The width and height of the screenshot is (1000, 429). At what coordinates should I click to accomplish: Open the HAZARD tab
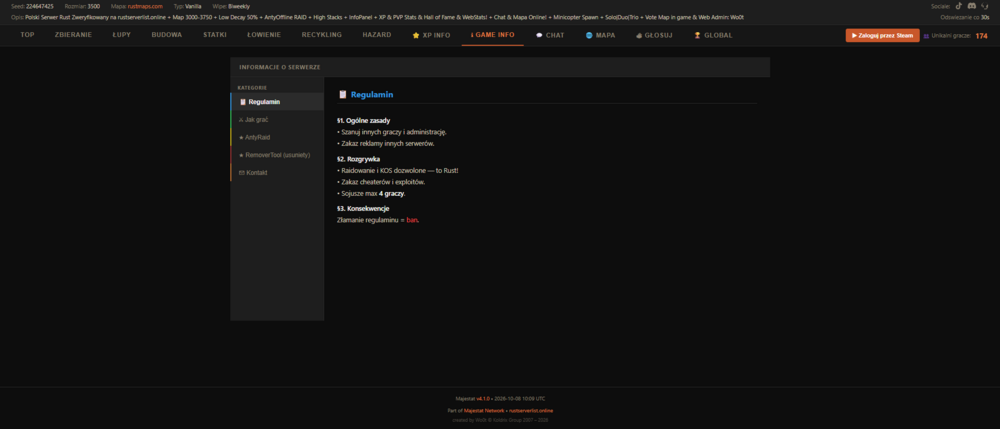[x=377, y=35]
